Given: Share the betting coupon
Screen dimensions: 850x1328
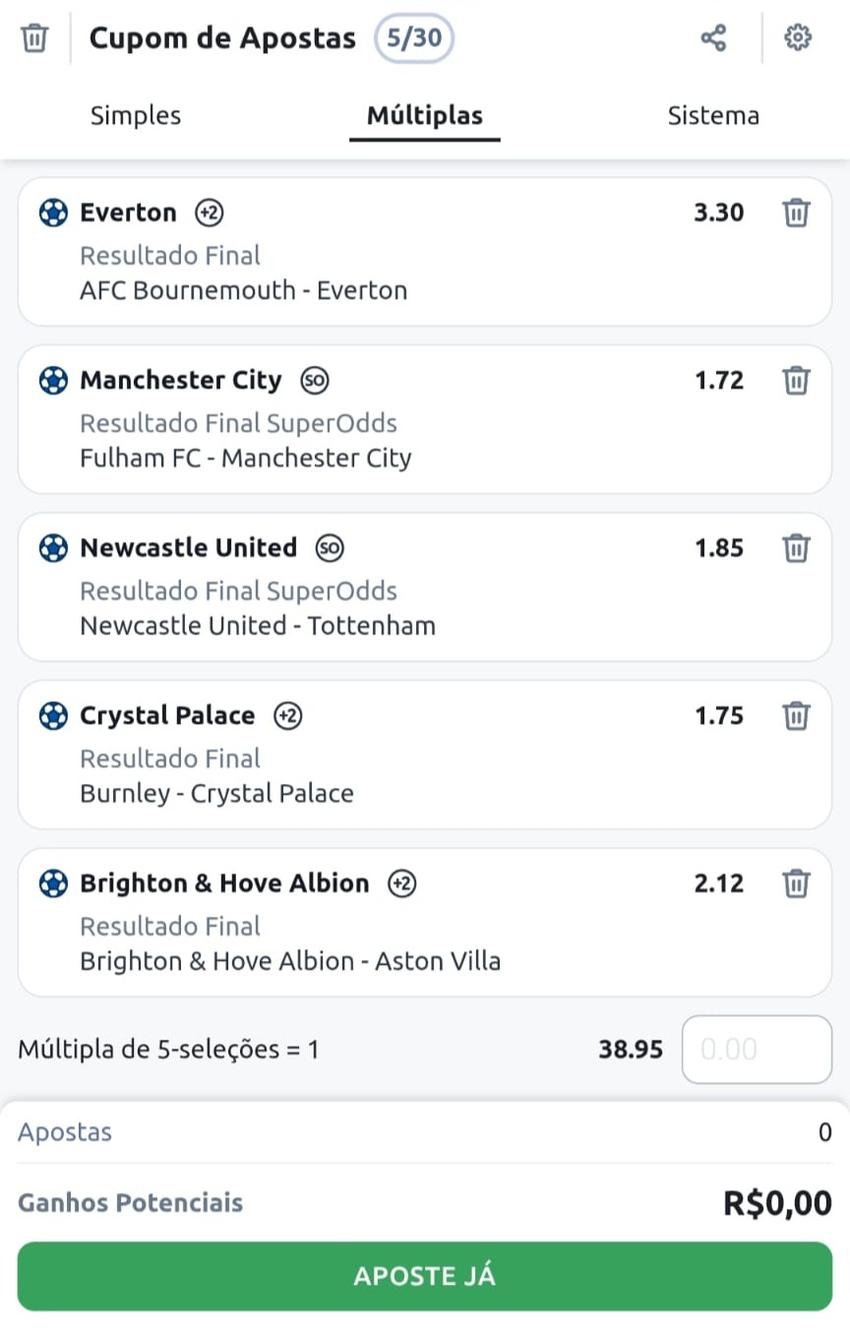Looking at the screenshot, I should click(x=714, y=37).
